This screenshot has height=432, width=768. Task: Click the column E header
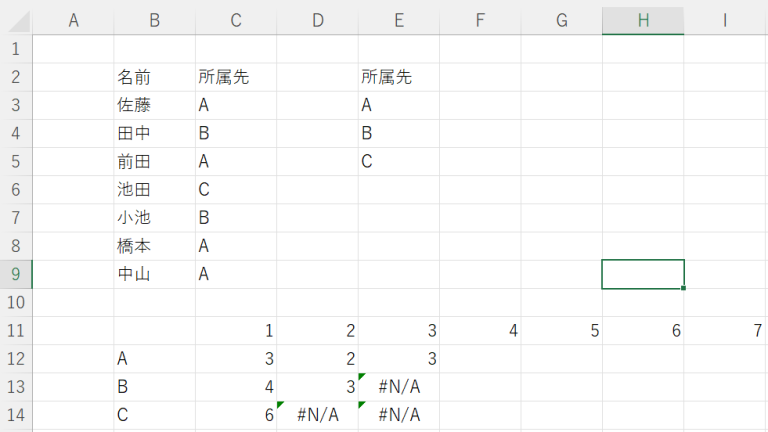coord(398,21)
